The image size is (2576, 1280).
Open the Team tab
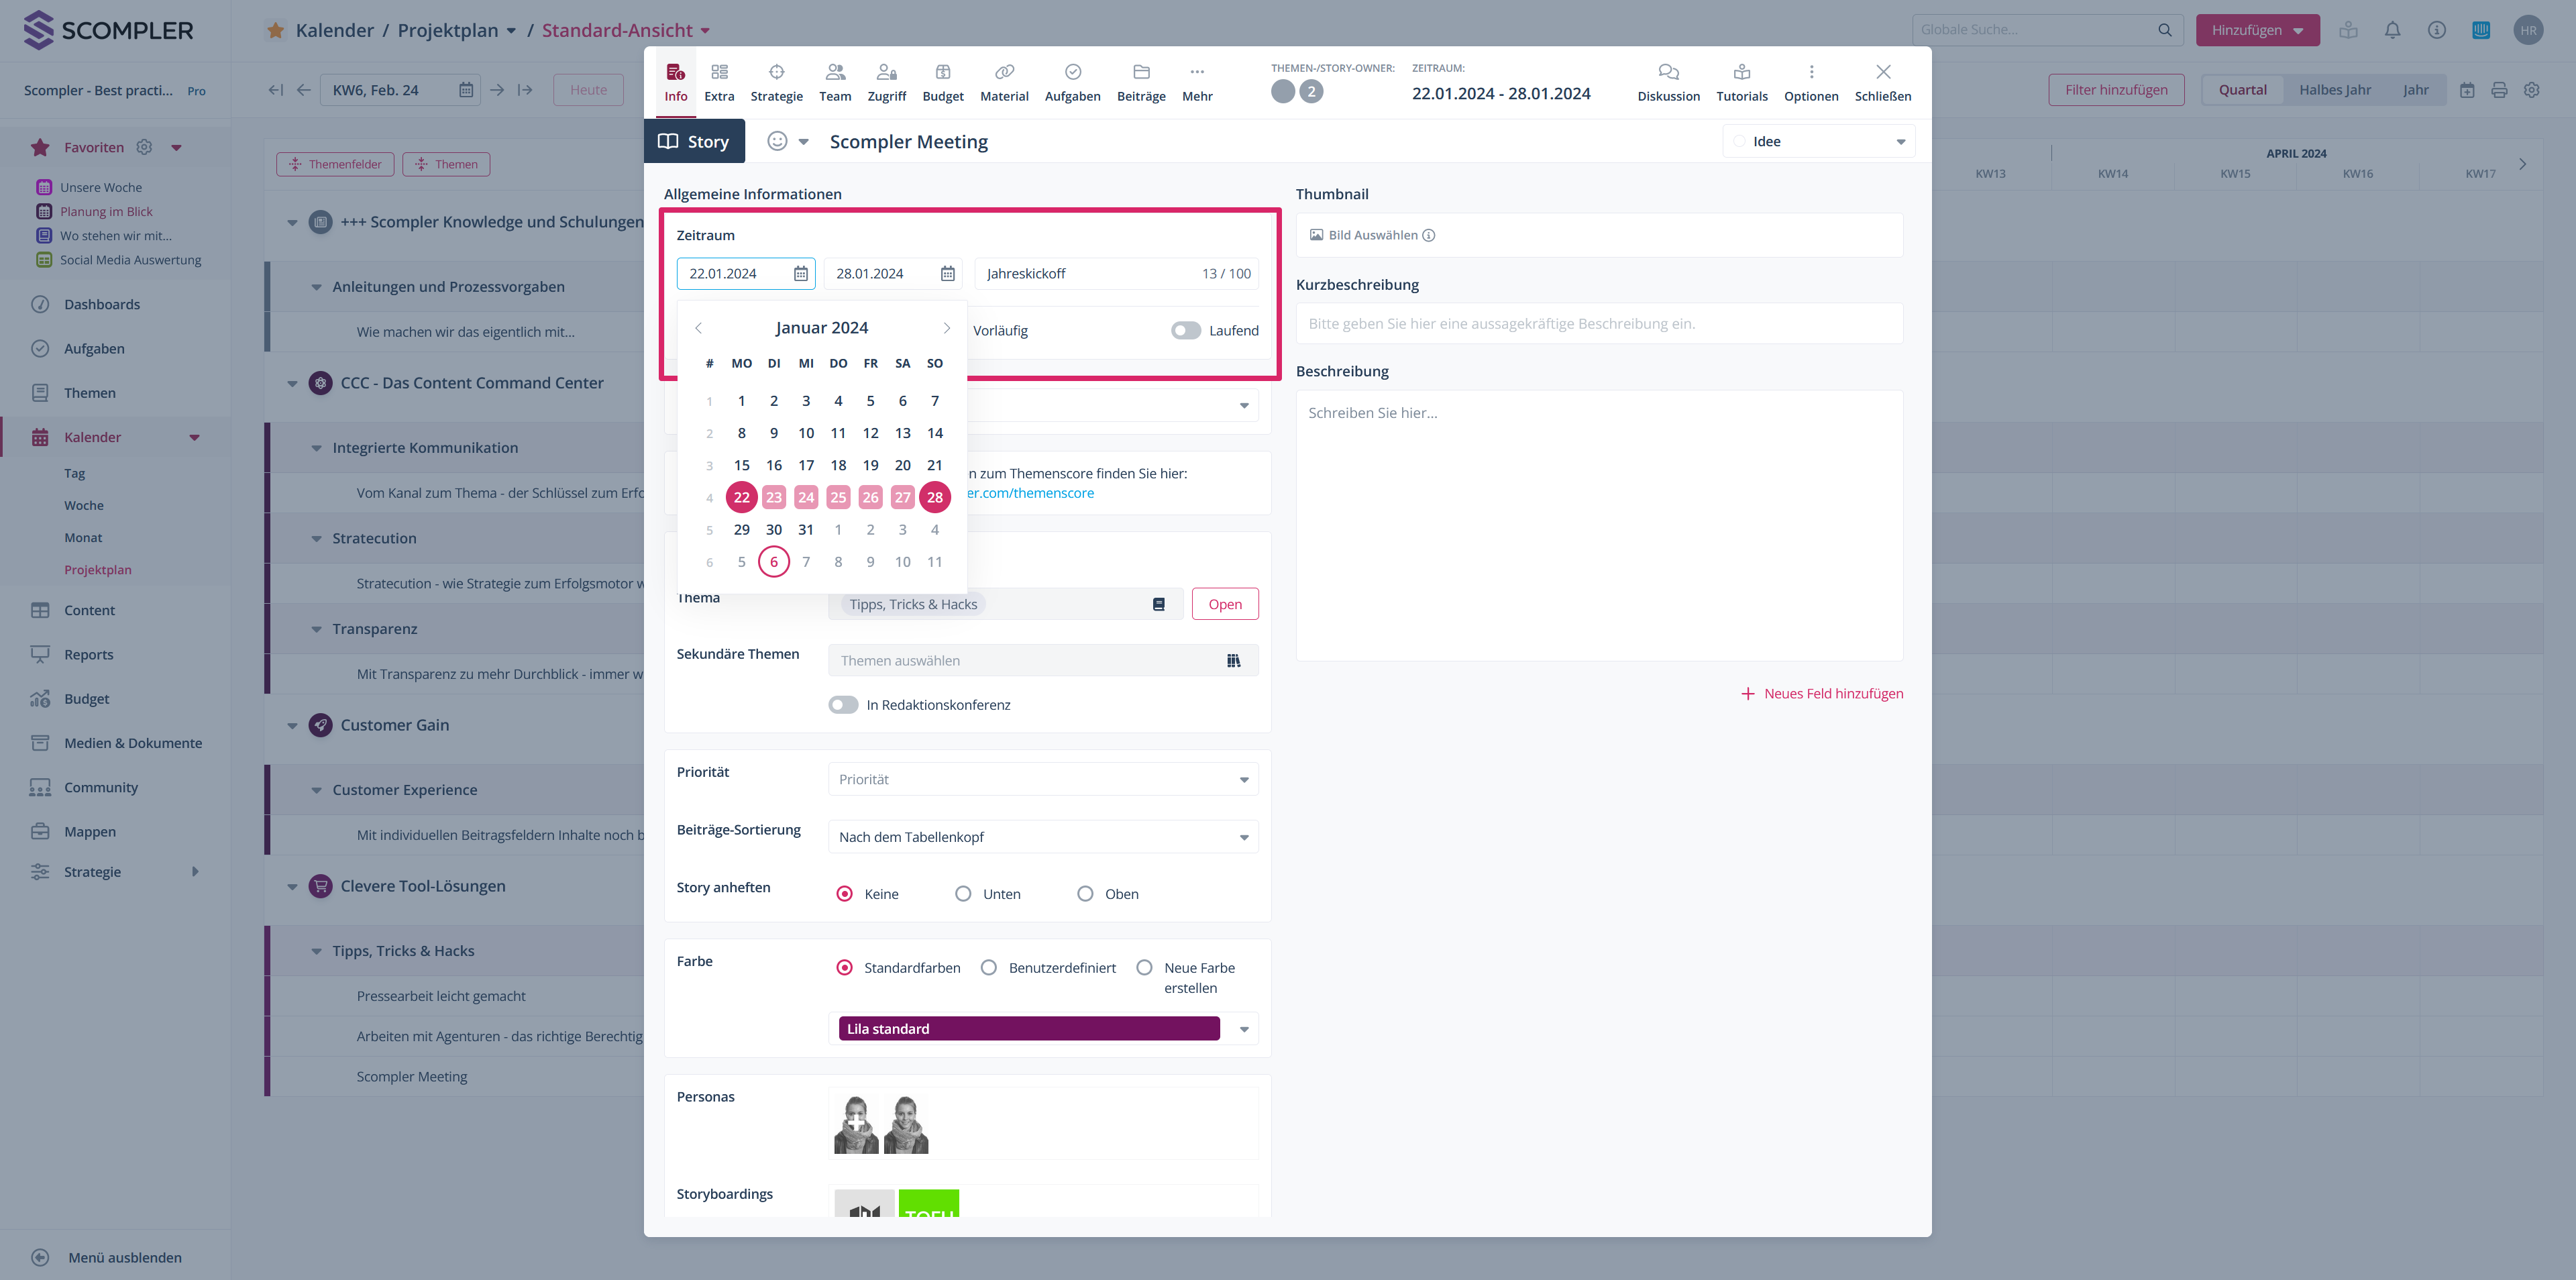(835, 82)
